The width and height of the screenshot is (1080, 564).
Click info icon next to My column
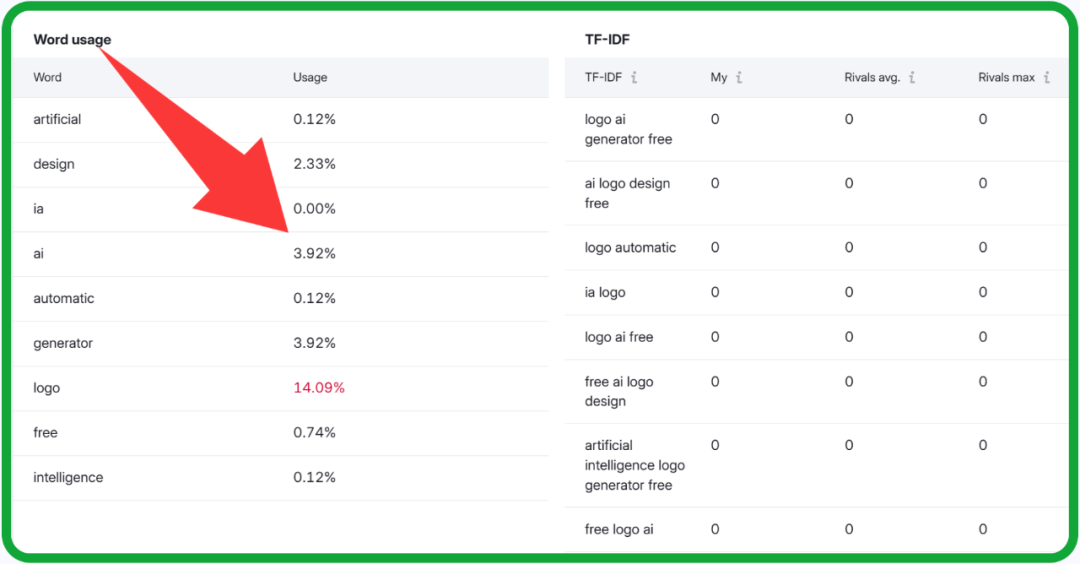[739, 78]
